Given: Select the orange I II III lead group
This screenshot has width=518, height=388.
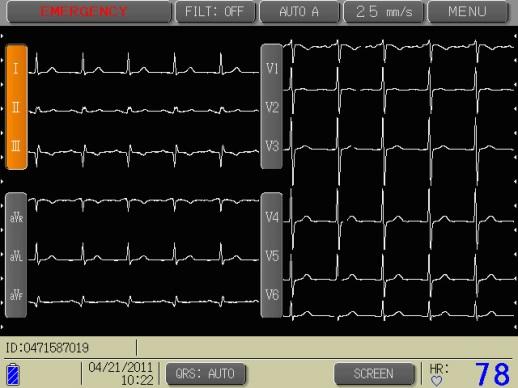Looking at the screenshot, I should point(16,107).
